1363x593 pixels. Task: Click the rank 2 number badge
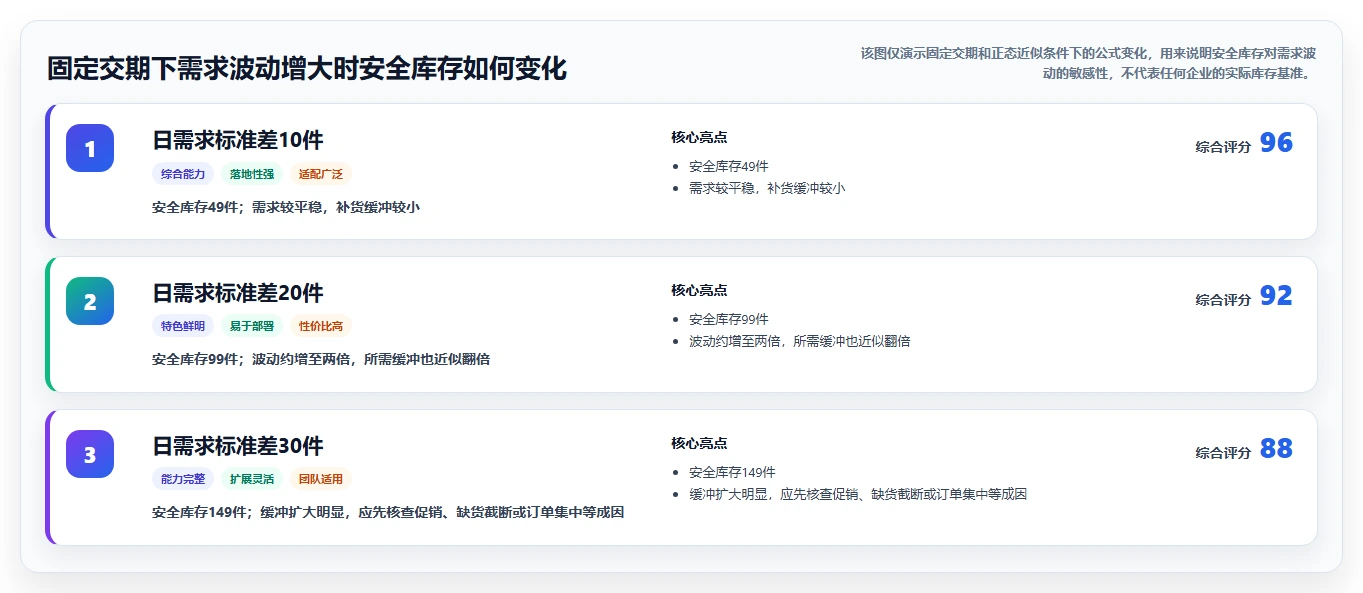pos(90,301)
